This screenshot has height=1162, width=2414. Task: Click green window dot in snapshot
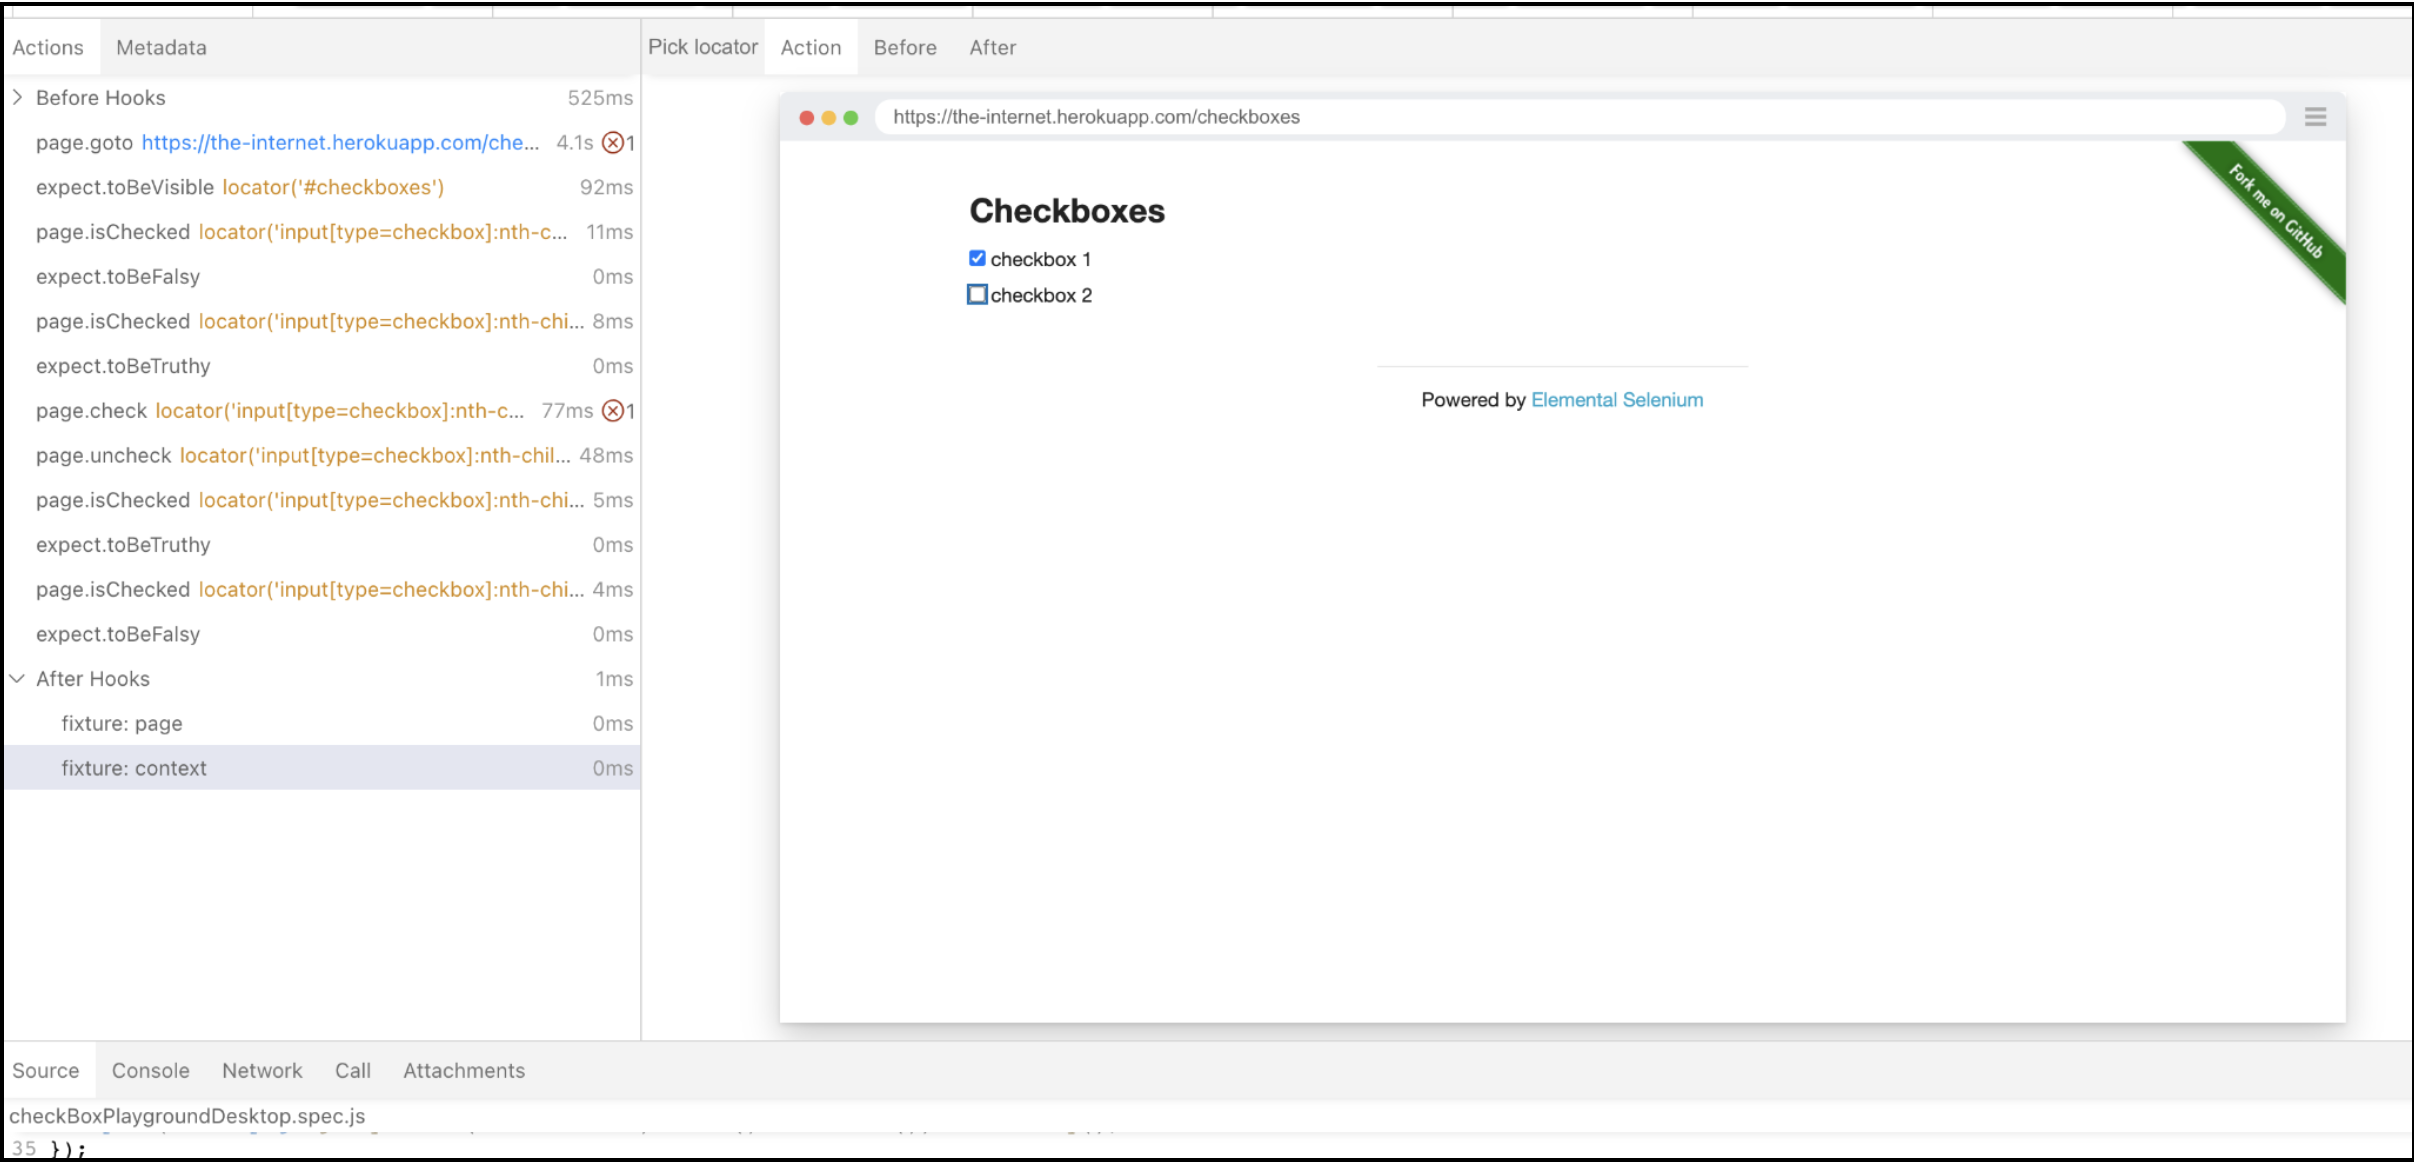point(851,118)
